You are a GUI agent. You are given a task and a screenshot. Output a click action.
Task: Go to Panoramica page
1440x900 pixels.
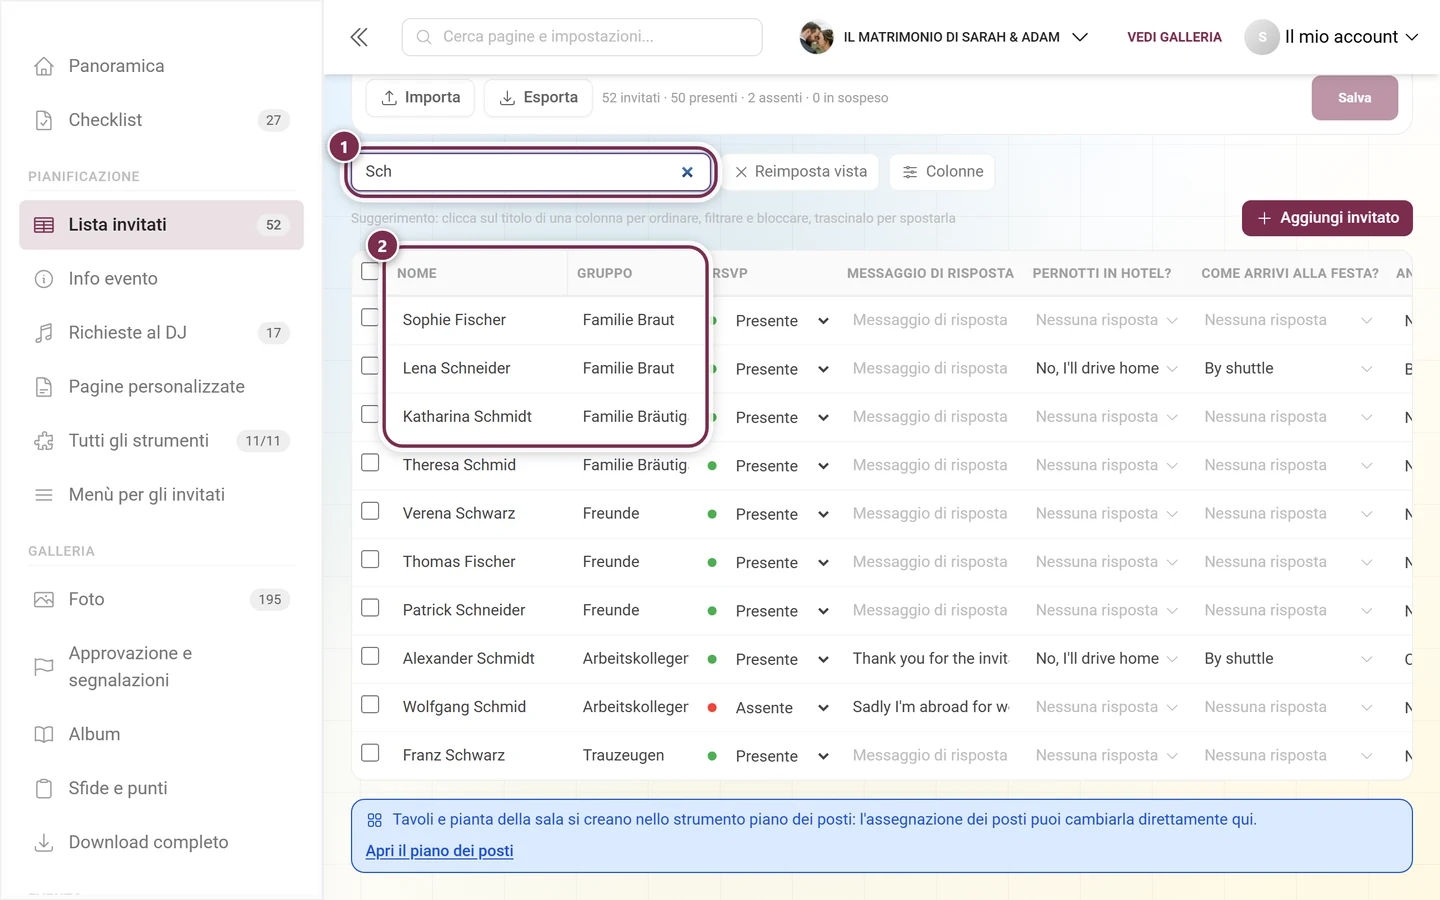[161, 66]
